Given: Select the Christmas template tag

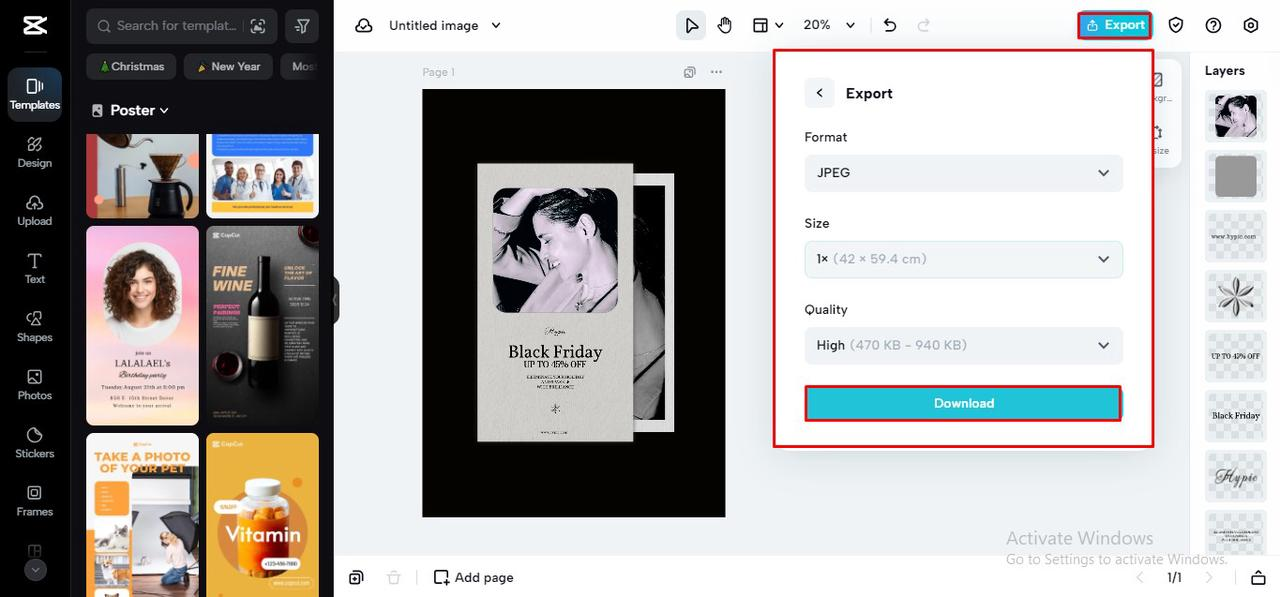Looking at the screenshot, I should [131, 67].
